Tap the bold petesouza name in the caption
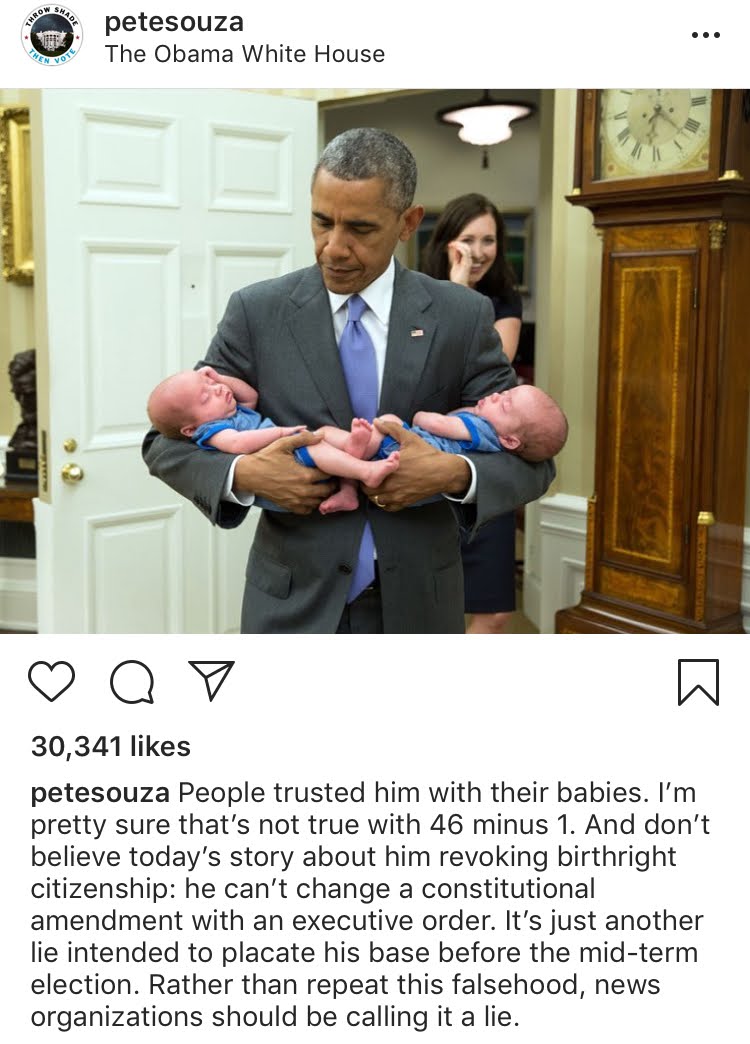 [x=100, y=794]
